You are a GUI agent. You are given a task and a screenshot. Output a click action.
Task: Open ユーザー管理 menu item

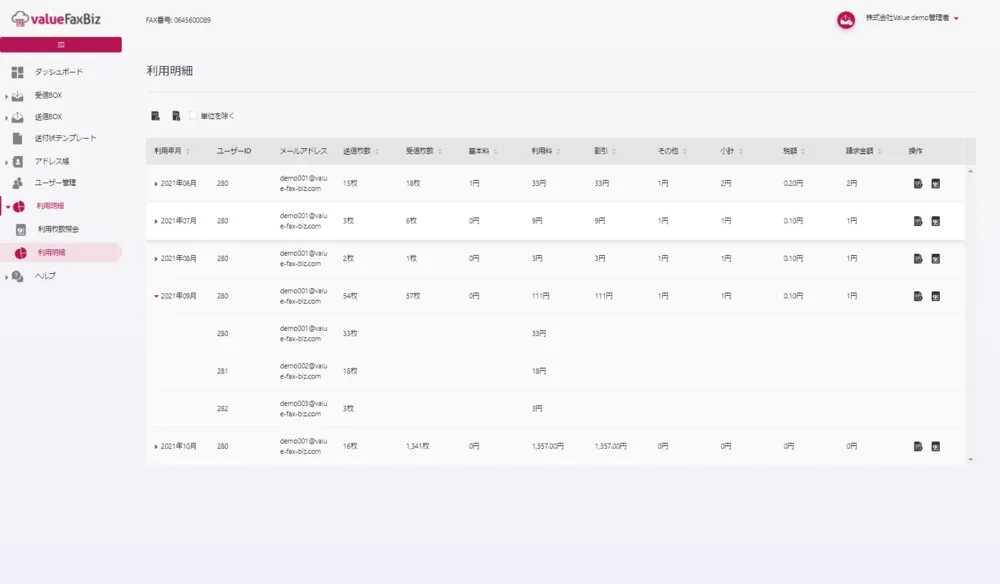point(55,183)
